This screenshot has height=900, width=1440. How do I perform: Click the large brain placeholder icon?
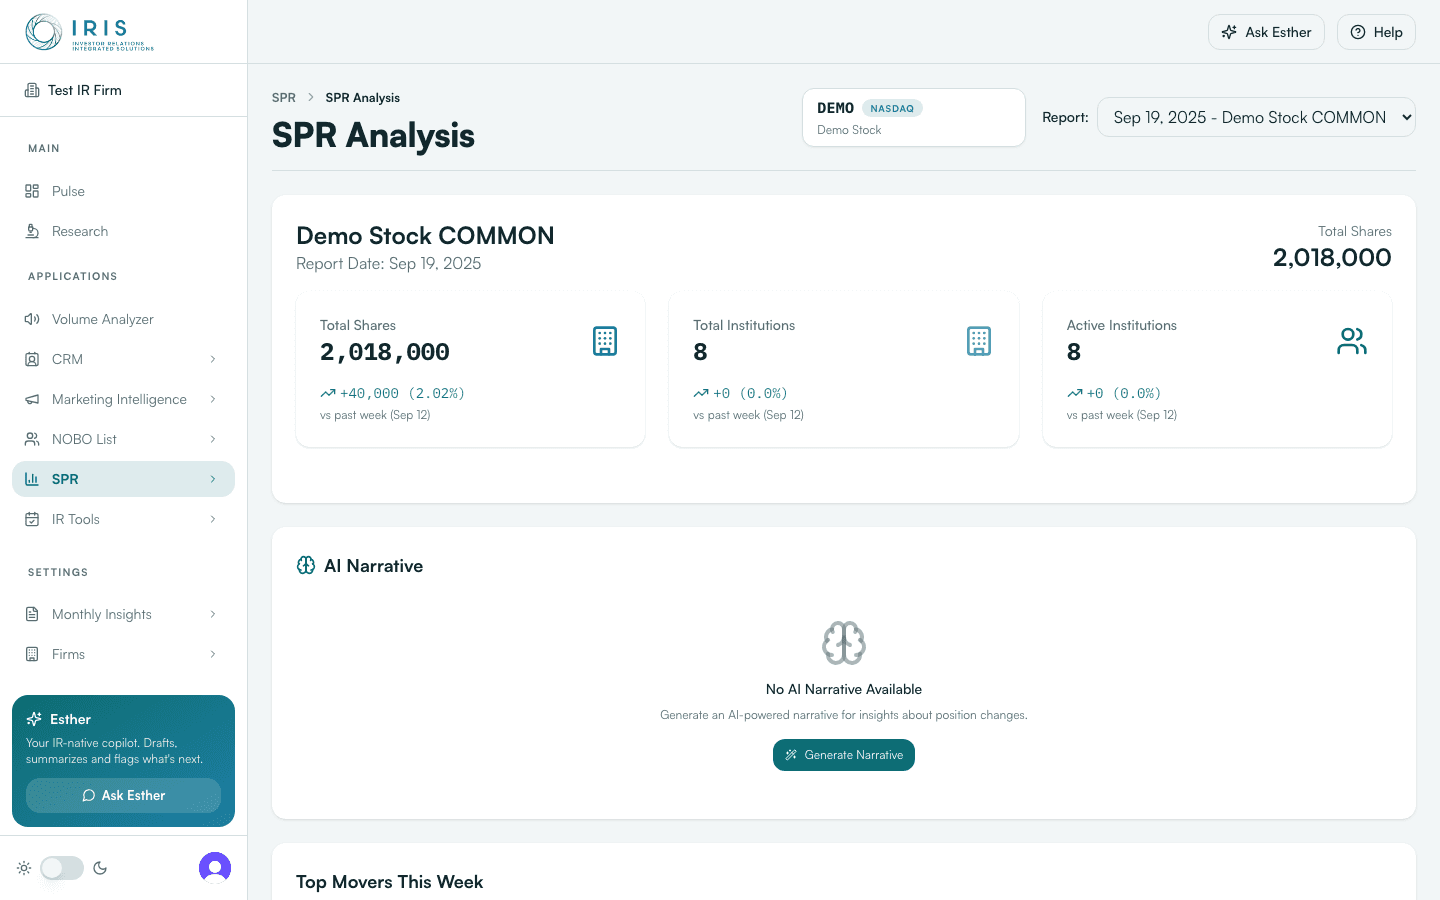pos(844,643)
